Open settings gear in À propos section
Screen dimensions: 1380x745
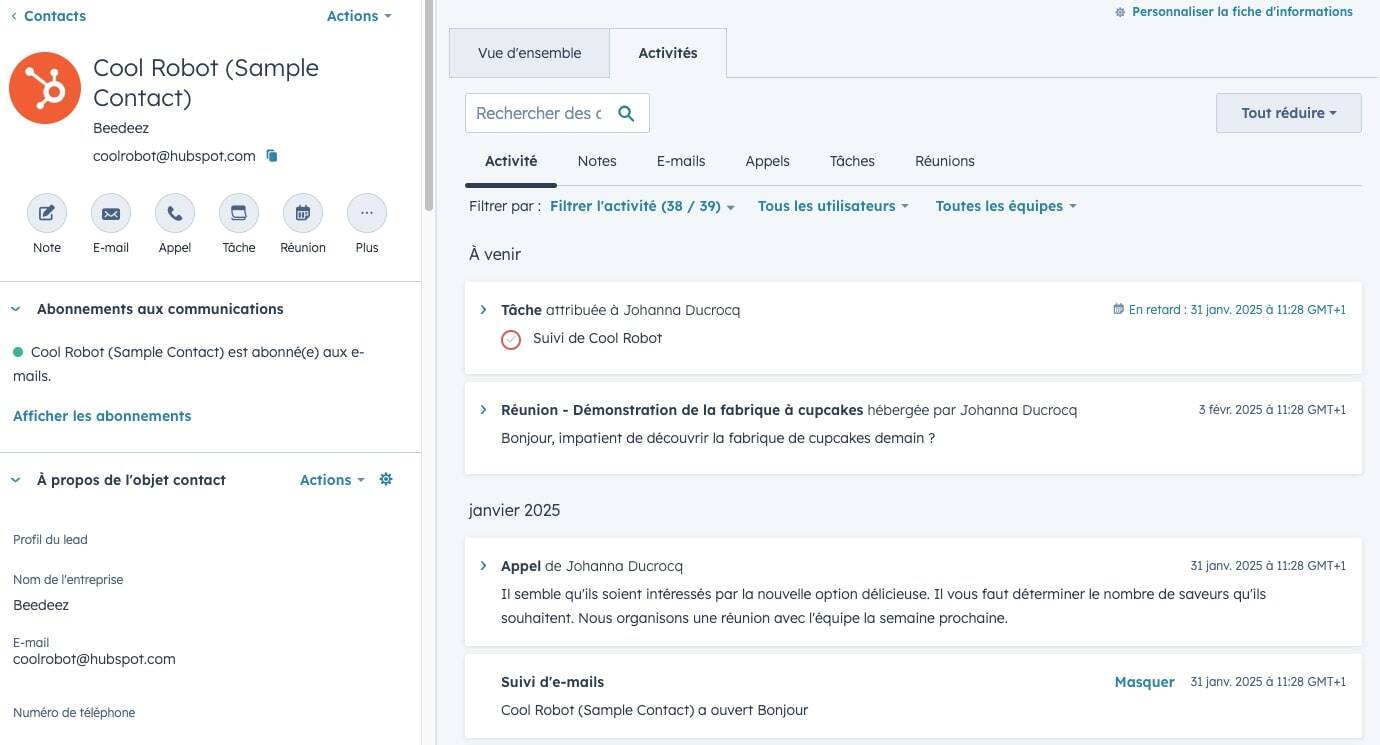(x=386, y=480)
